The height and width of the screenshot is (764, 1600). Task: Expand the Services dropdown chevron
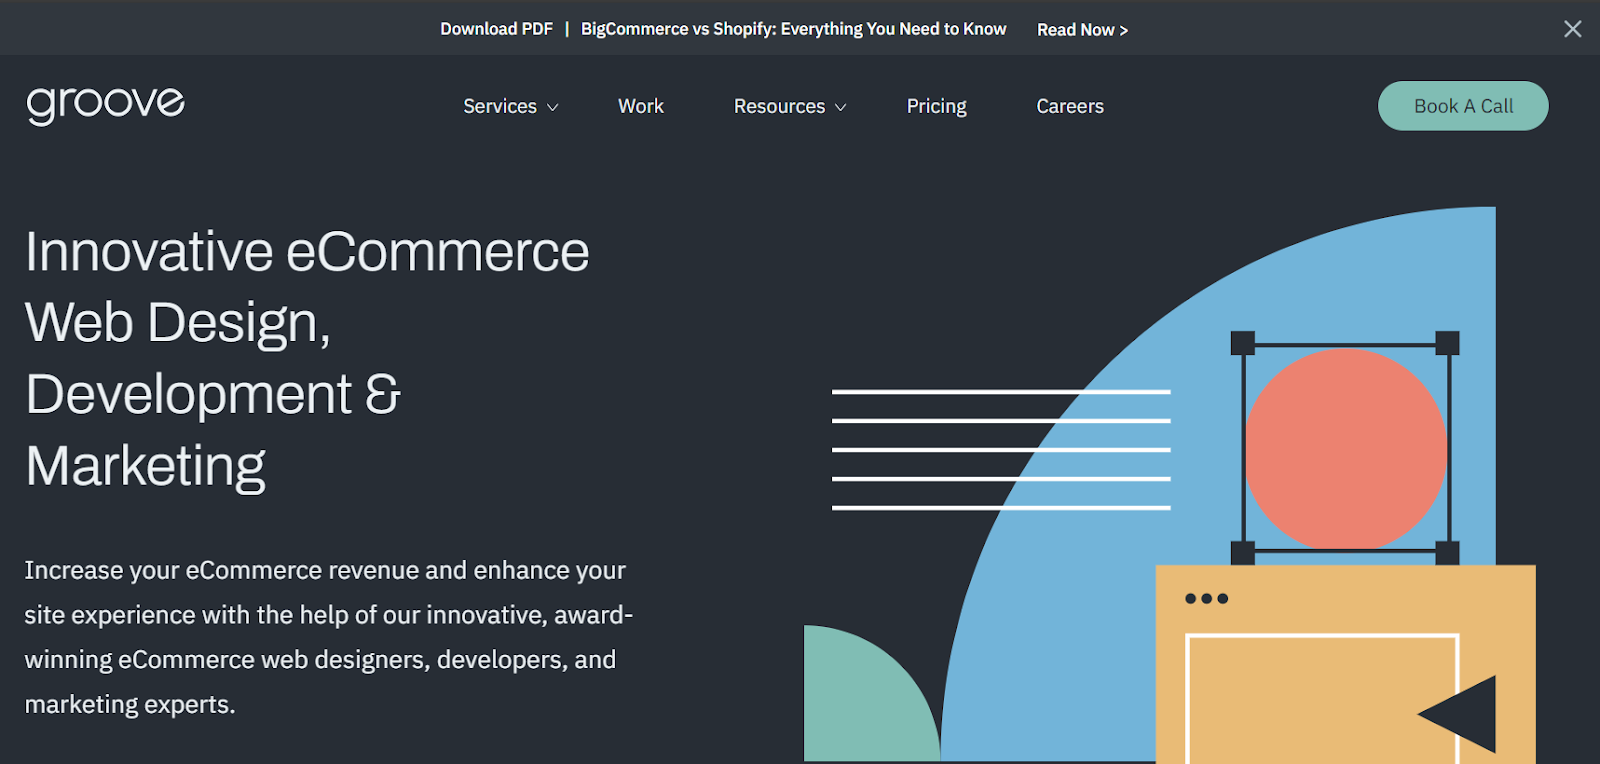(x=552, y=107)
